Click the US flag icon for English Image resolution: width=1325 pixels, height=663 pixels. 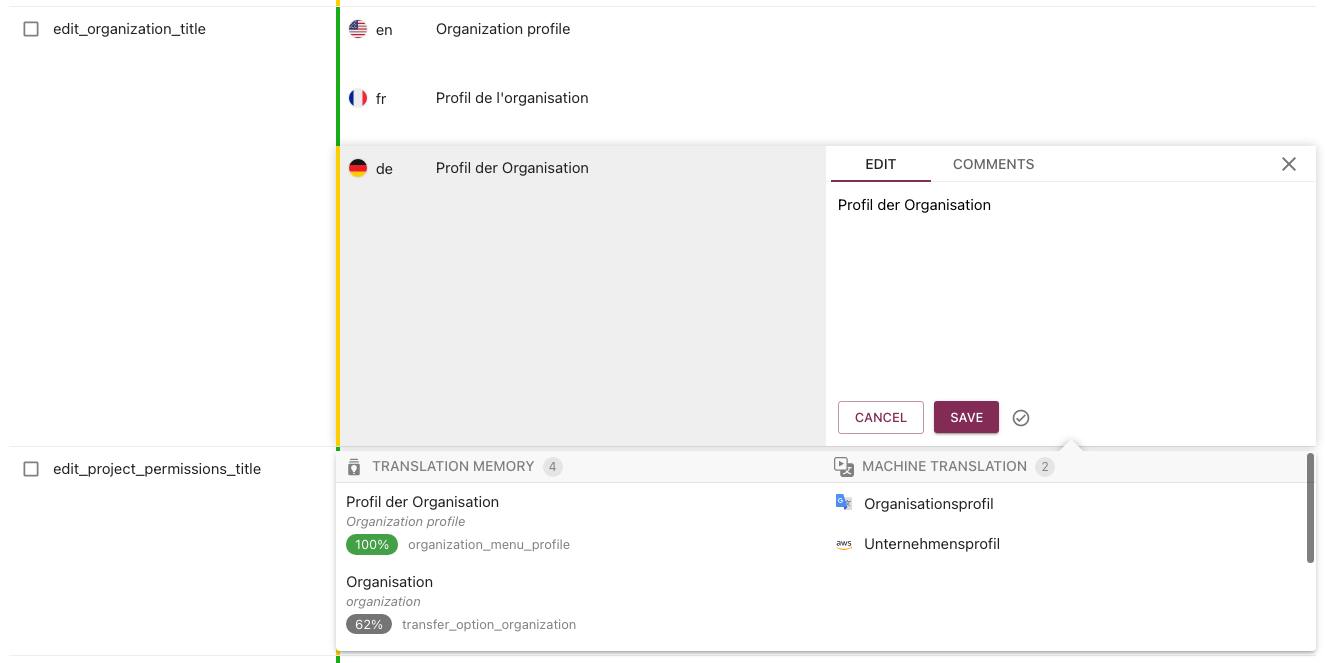pyautogui.click(x=358, y=29)
